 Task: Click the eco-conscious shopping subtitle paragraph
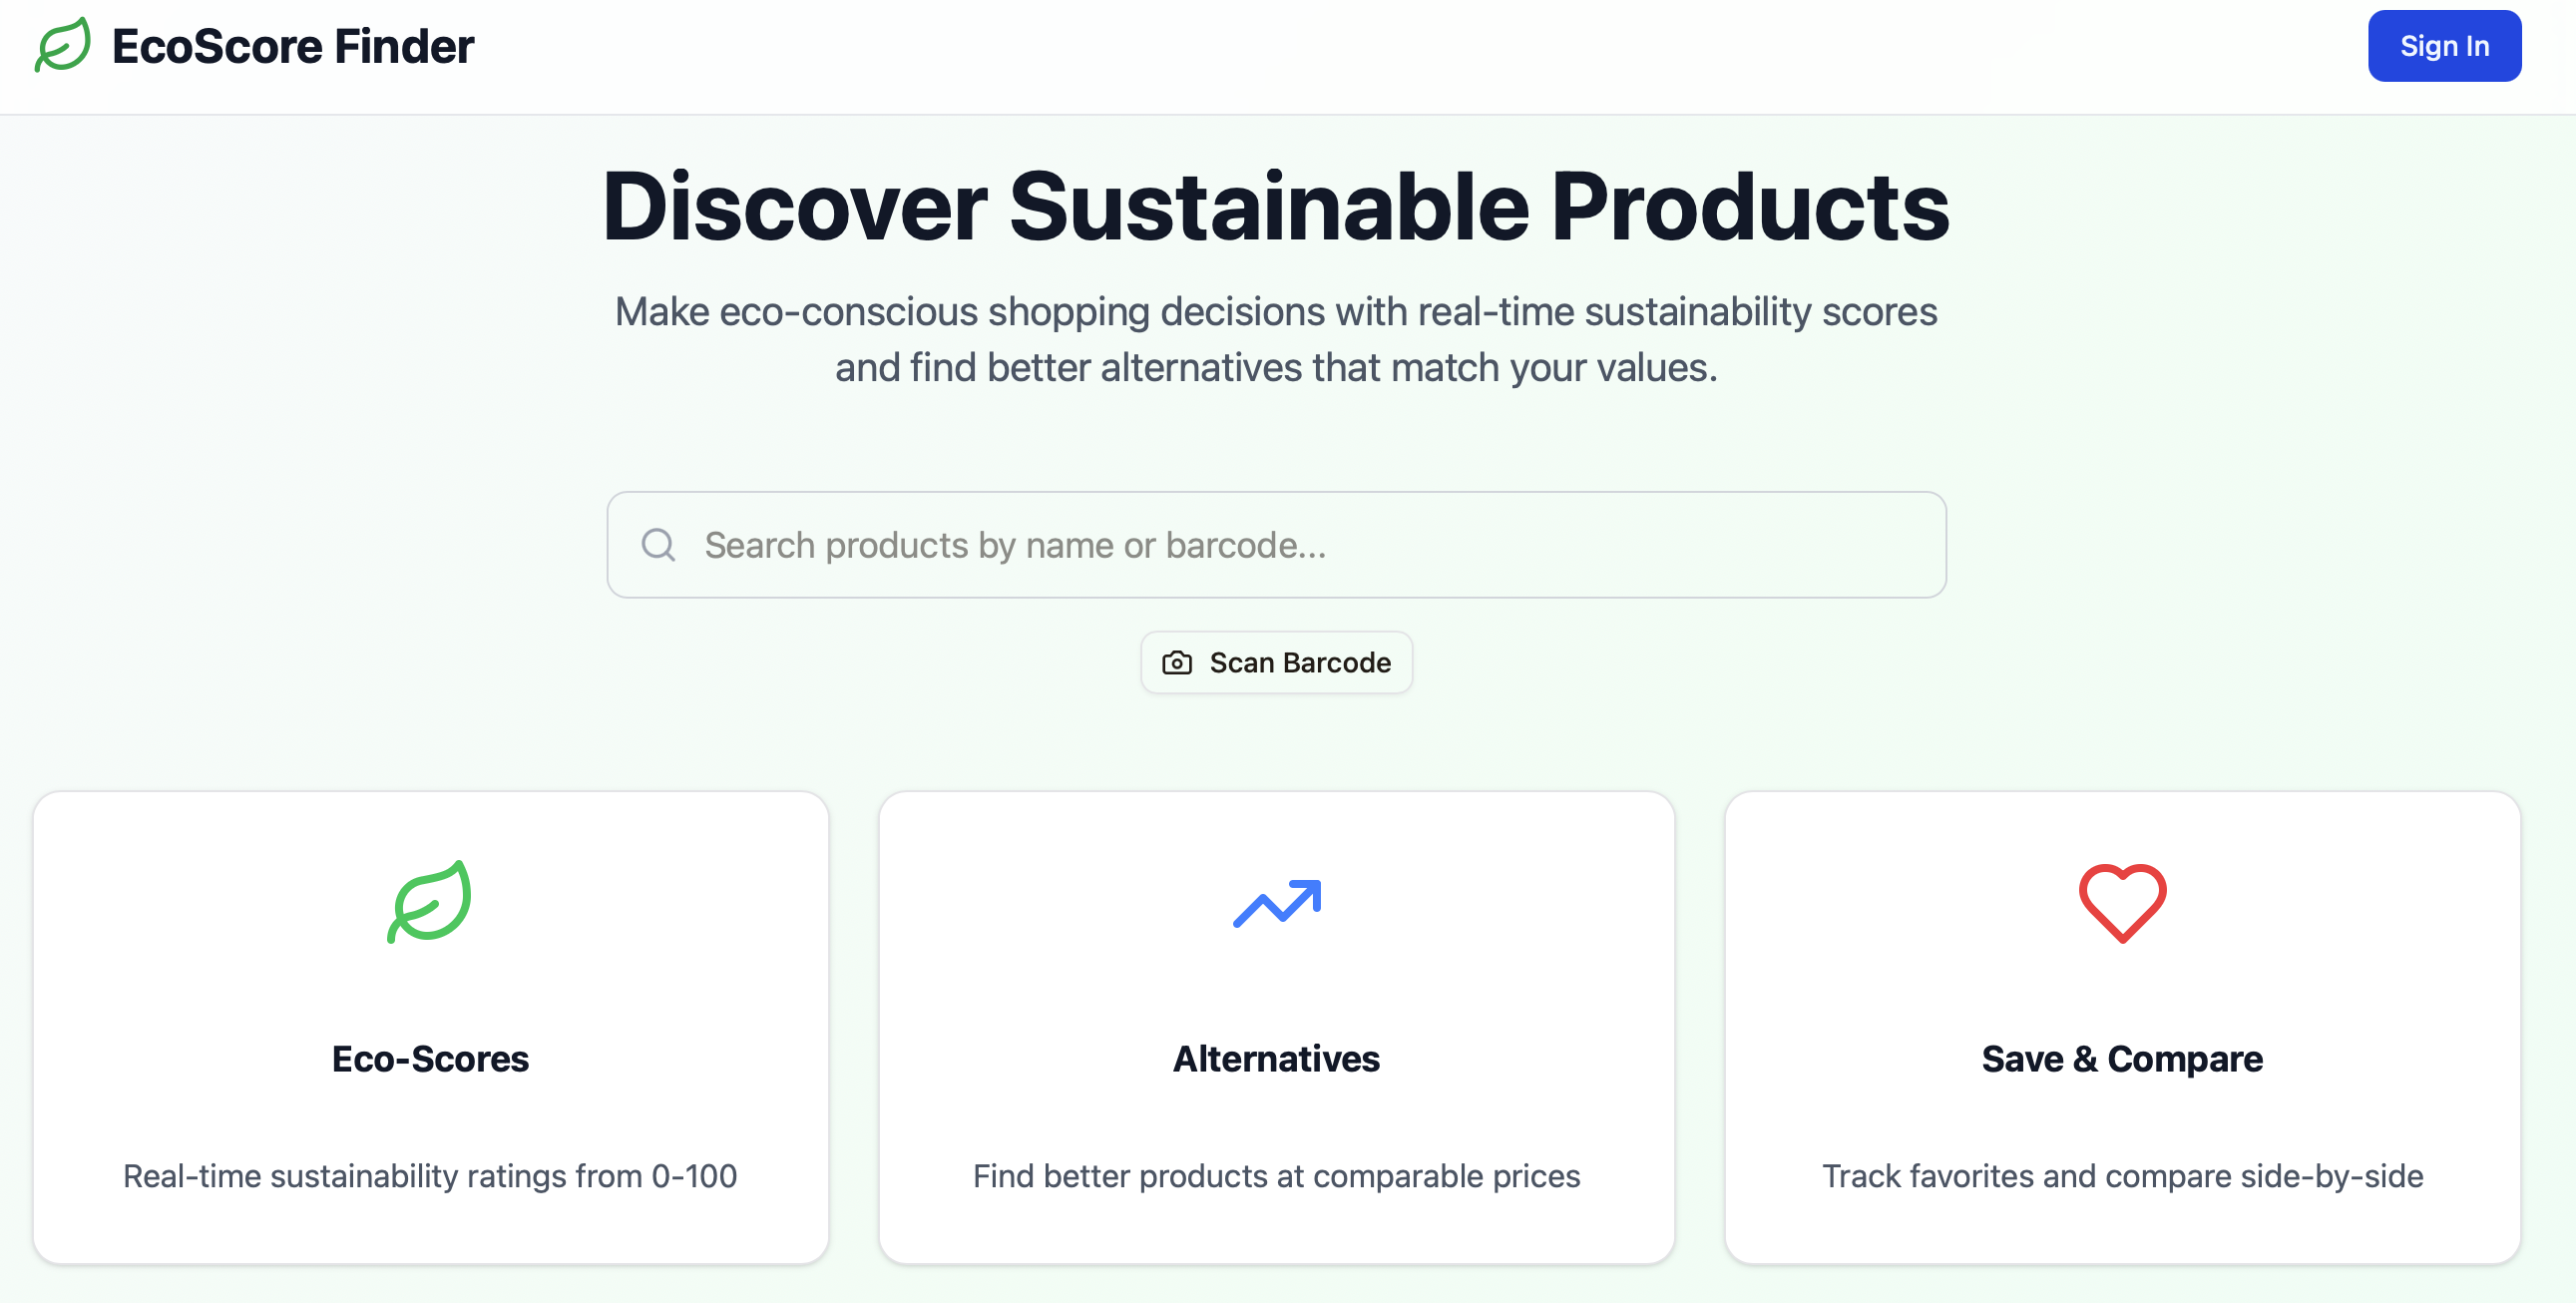coord(1276,312)
